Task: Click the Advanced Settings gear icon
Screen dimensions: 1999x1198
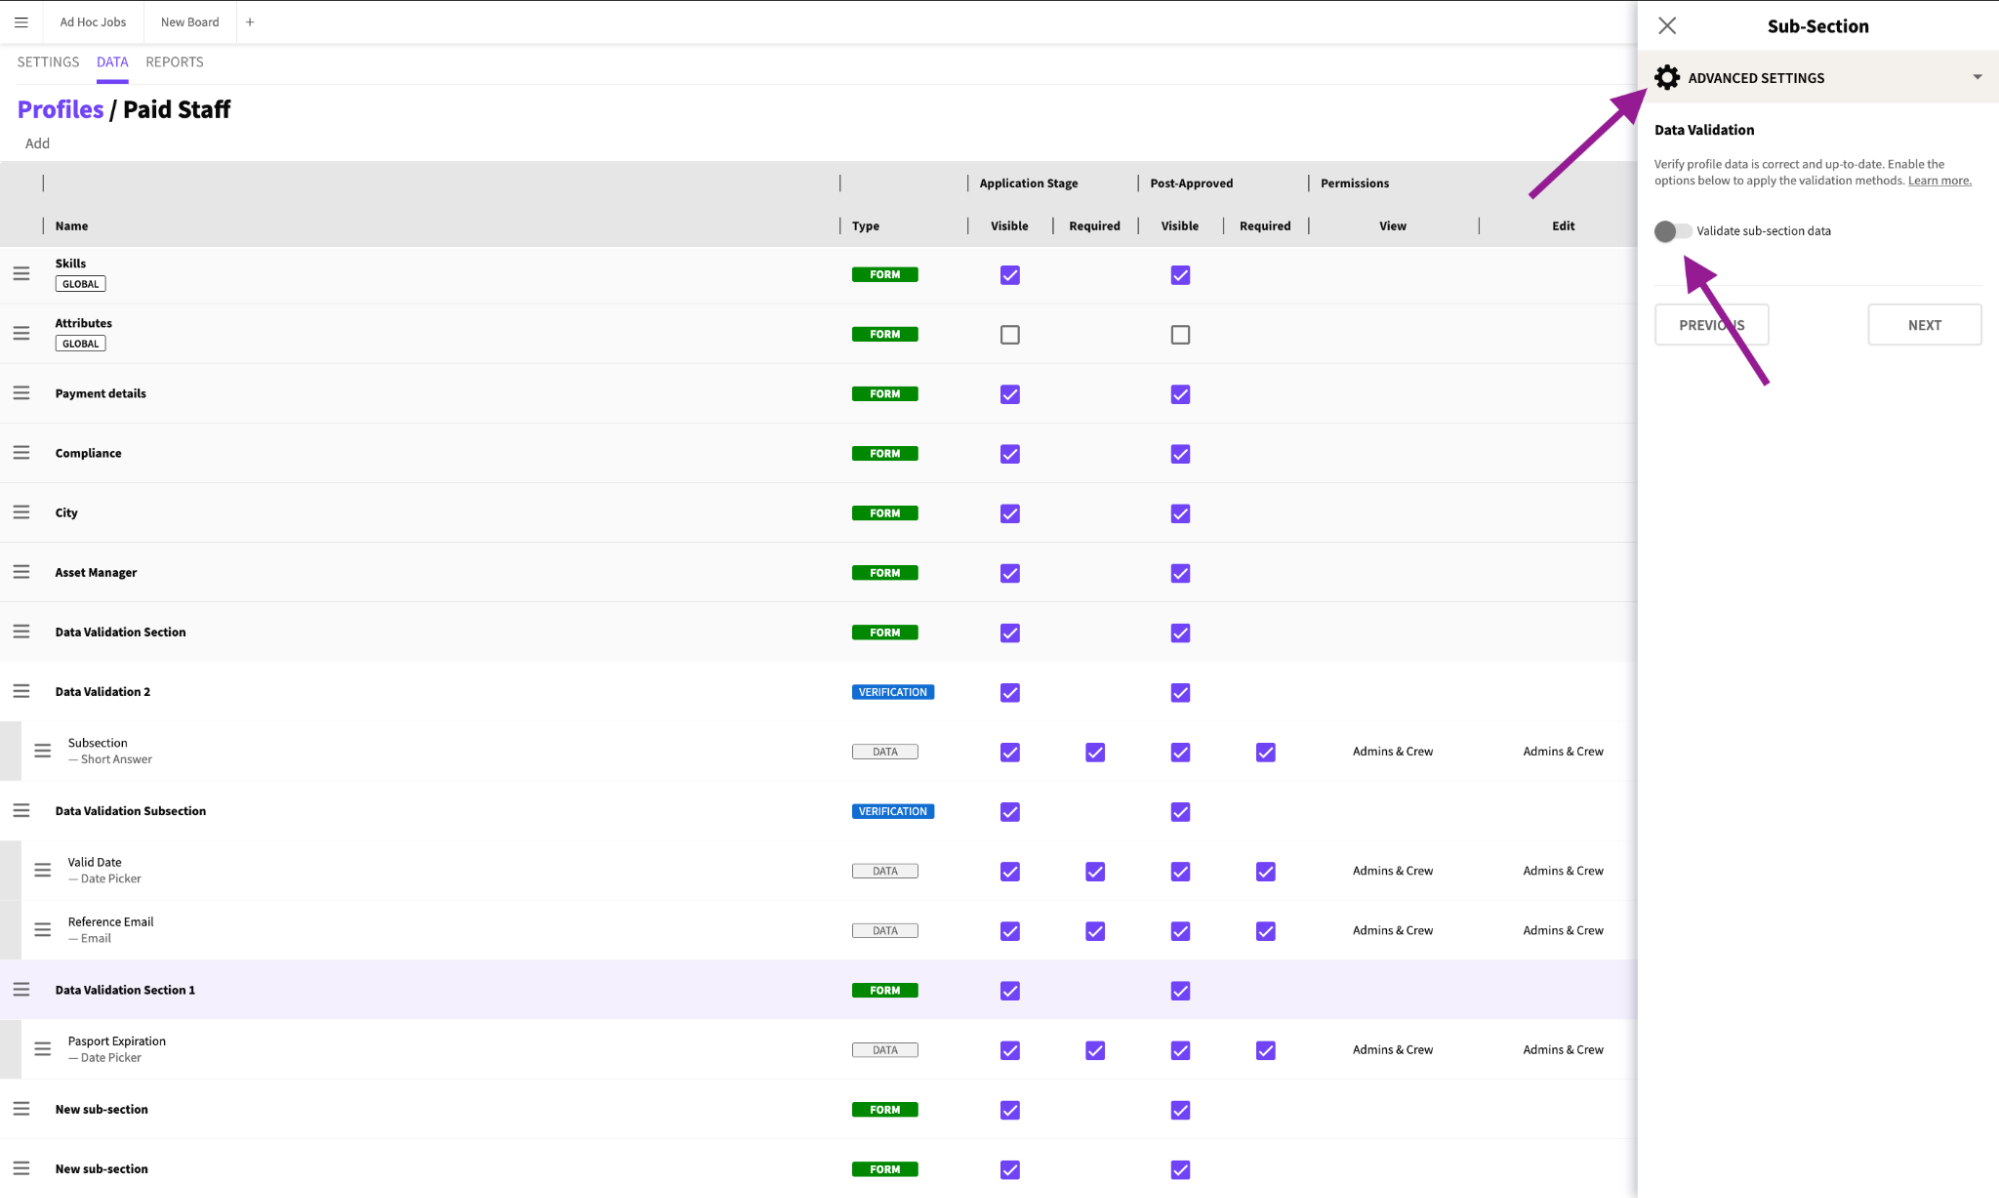Action: [1667, 77]
